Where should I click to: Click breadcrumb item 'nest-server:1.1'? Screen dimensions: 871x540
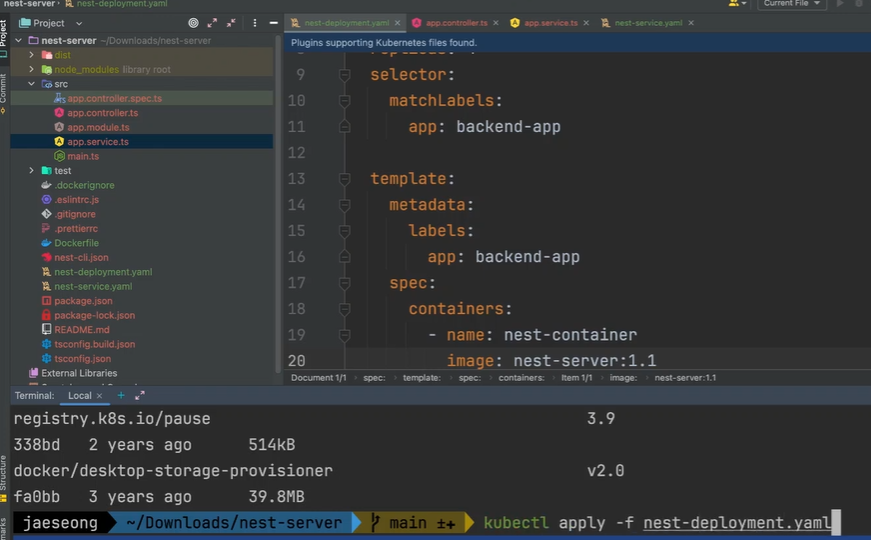click(x=685, y=378)
